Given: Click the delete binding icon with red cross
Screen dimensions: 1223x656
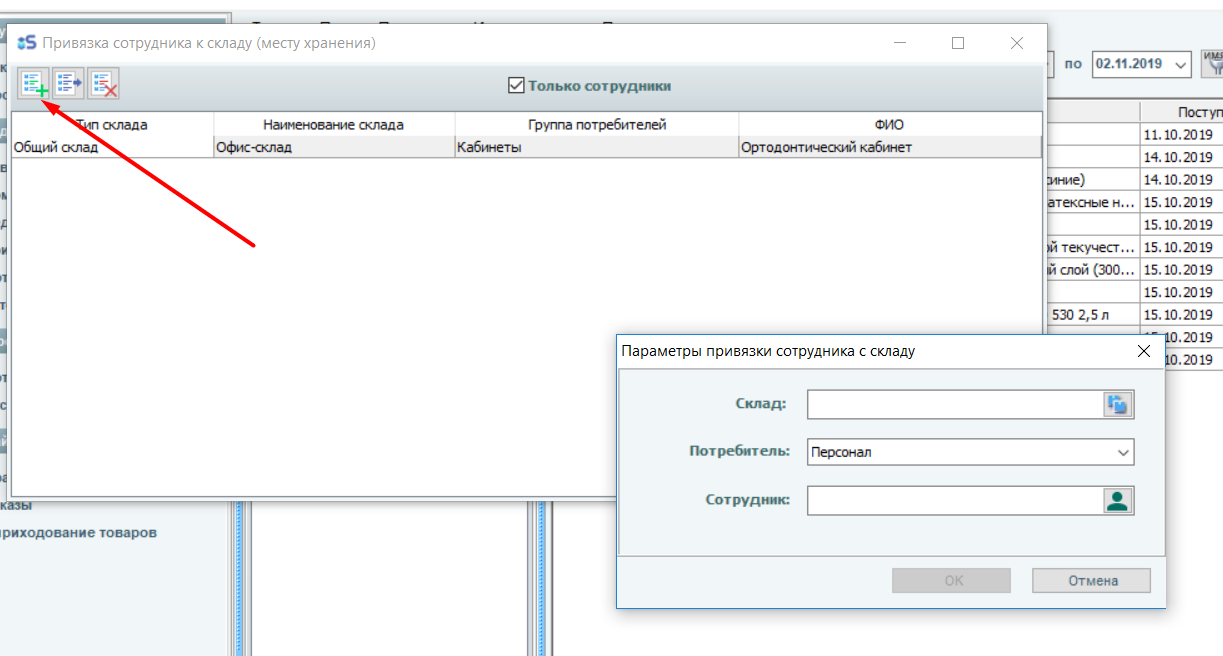Looking at the screenshot, I should pos(104,84).
